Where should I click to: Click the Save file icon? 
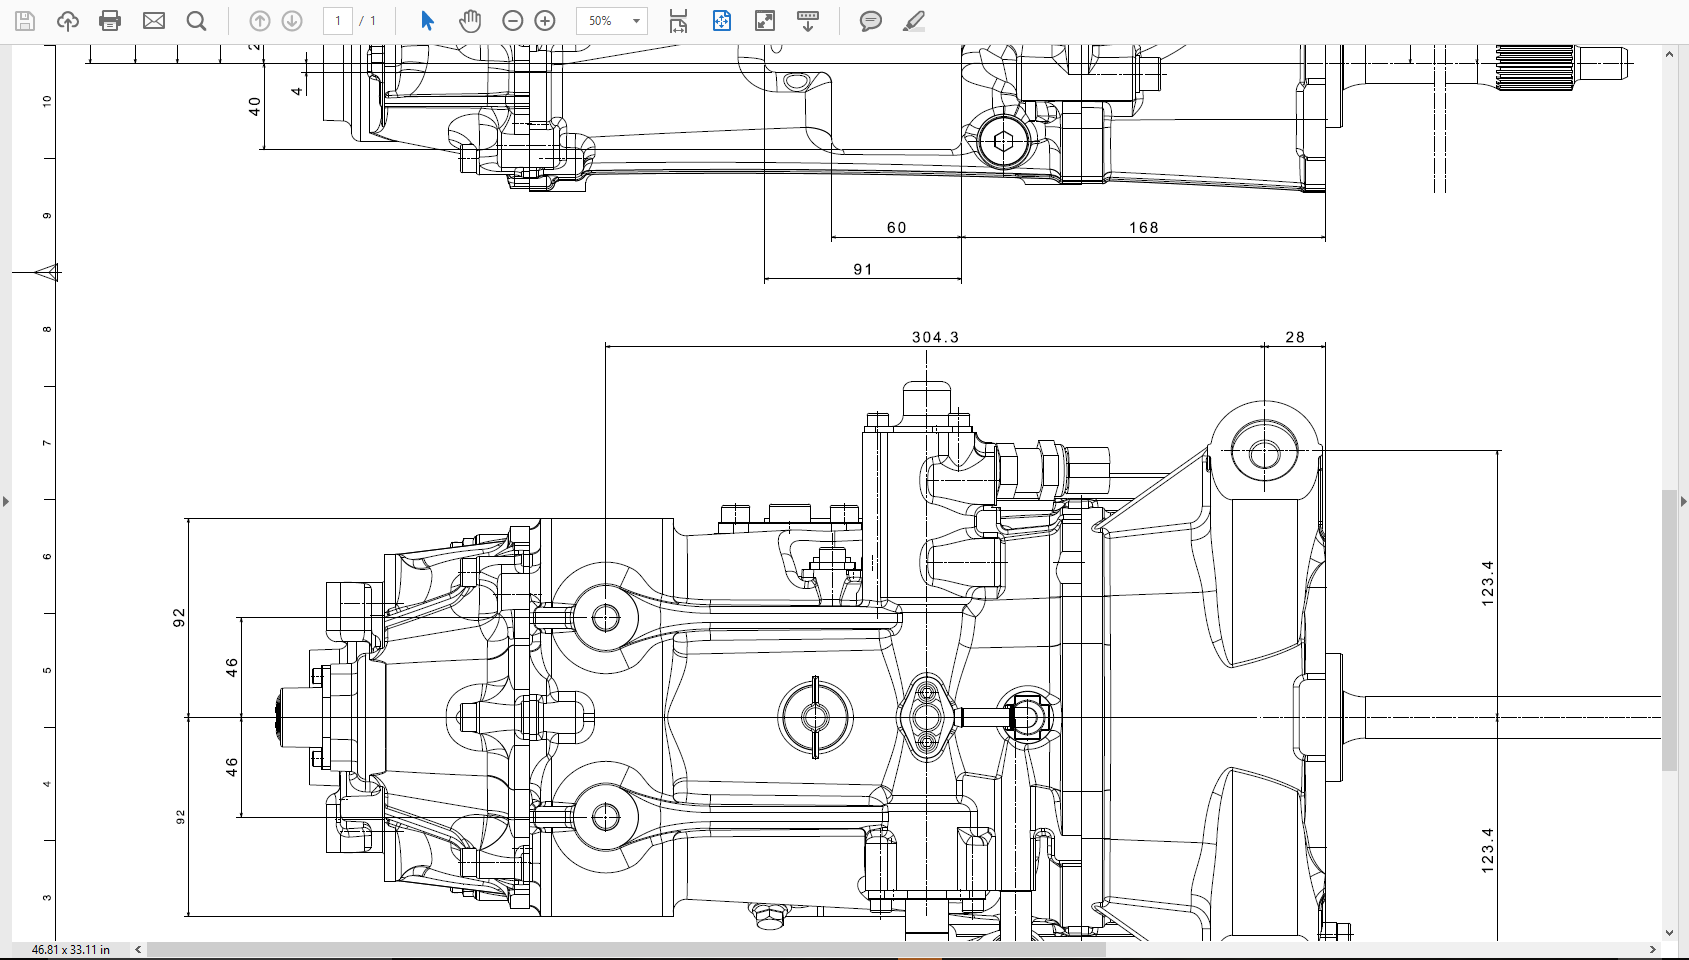click(25, 21)
